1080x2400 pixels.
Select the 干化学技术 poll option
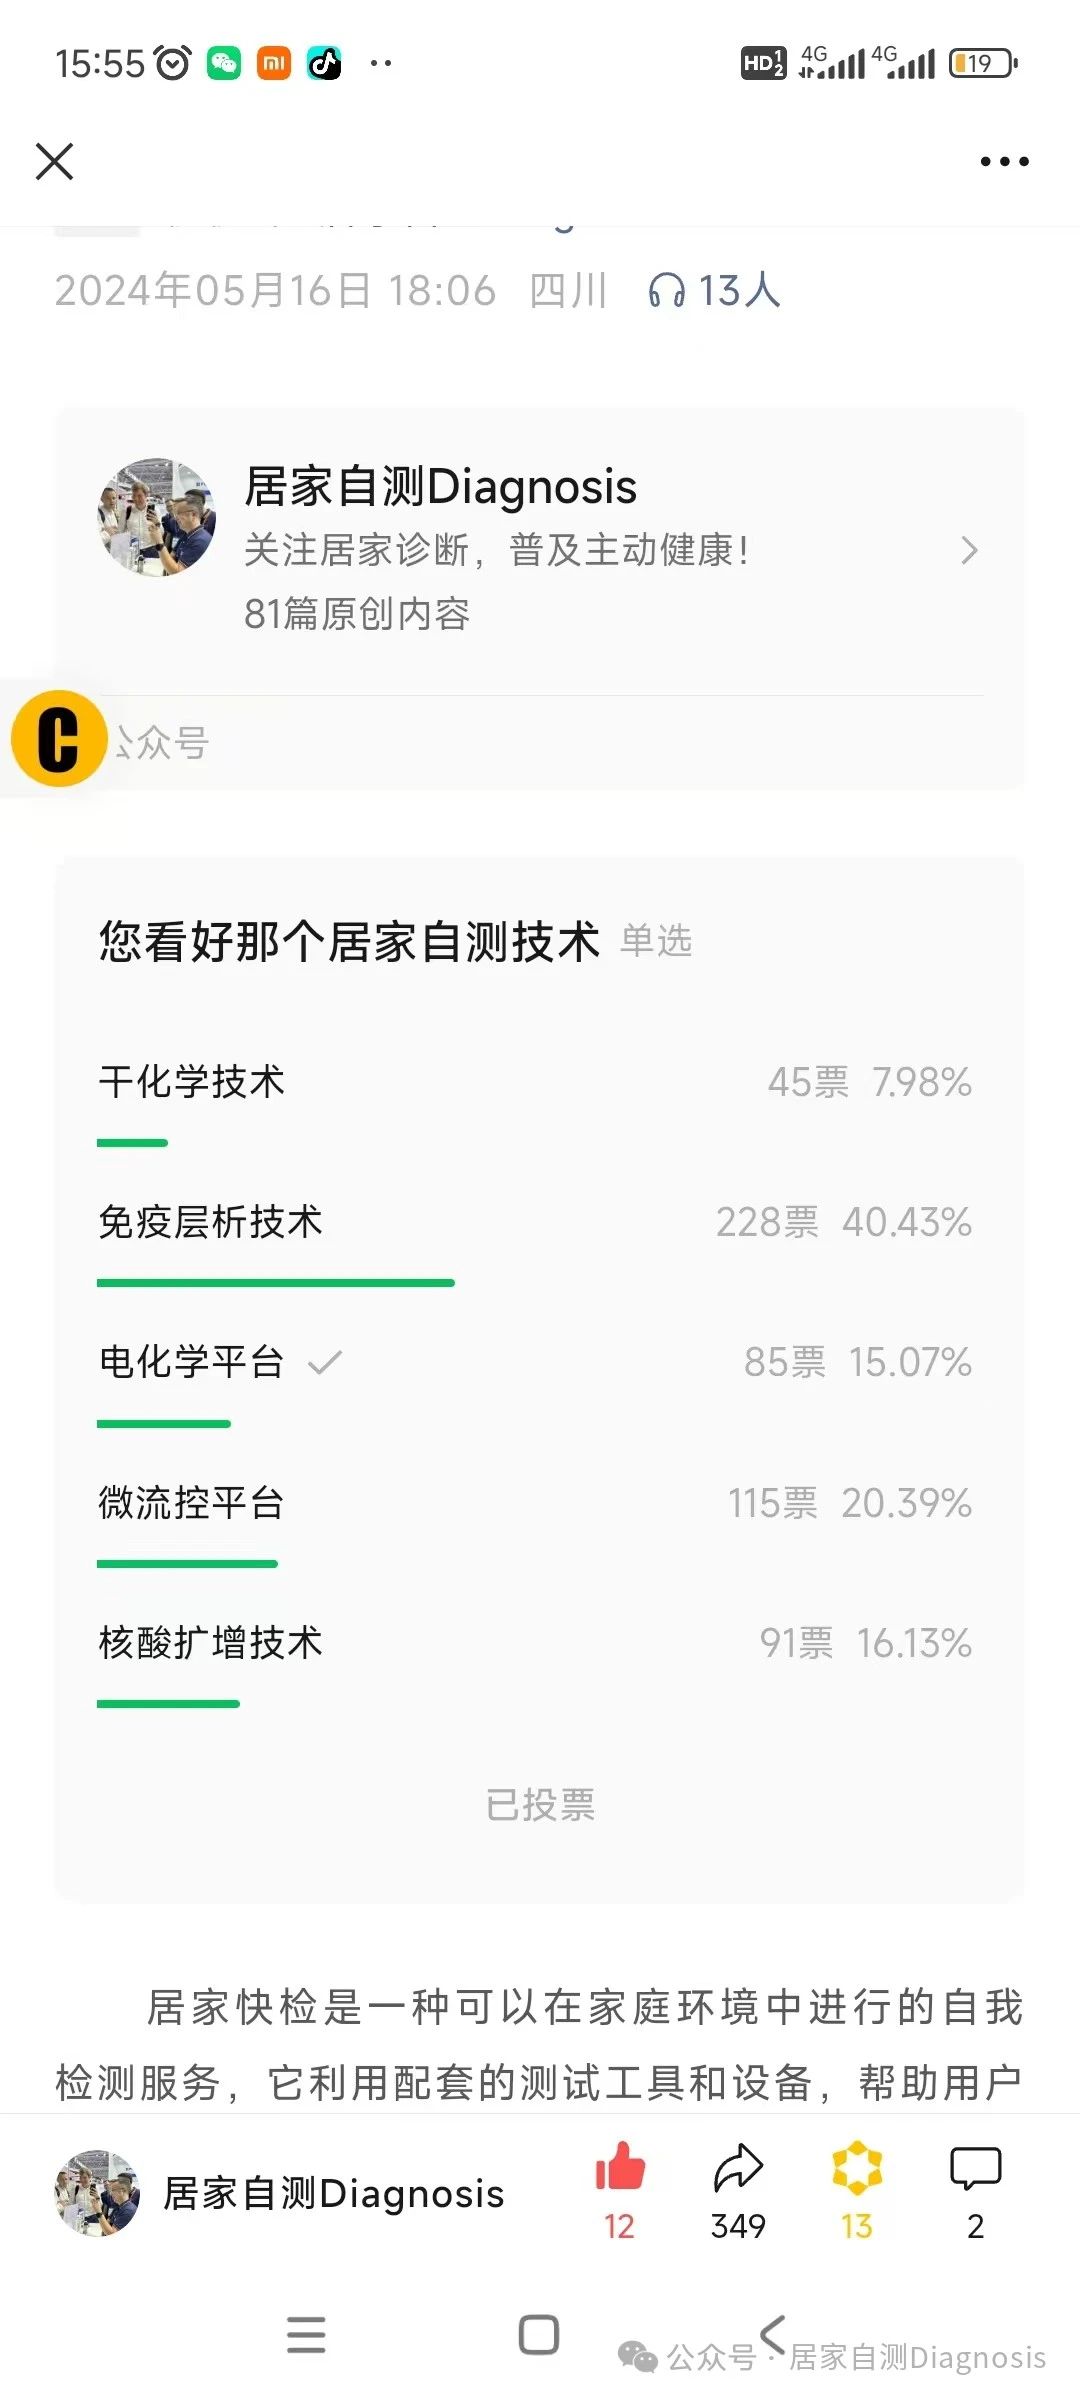tap(192, 1082)
